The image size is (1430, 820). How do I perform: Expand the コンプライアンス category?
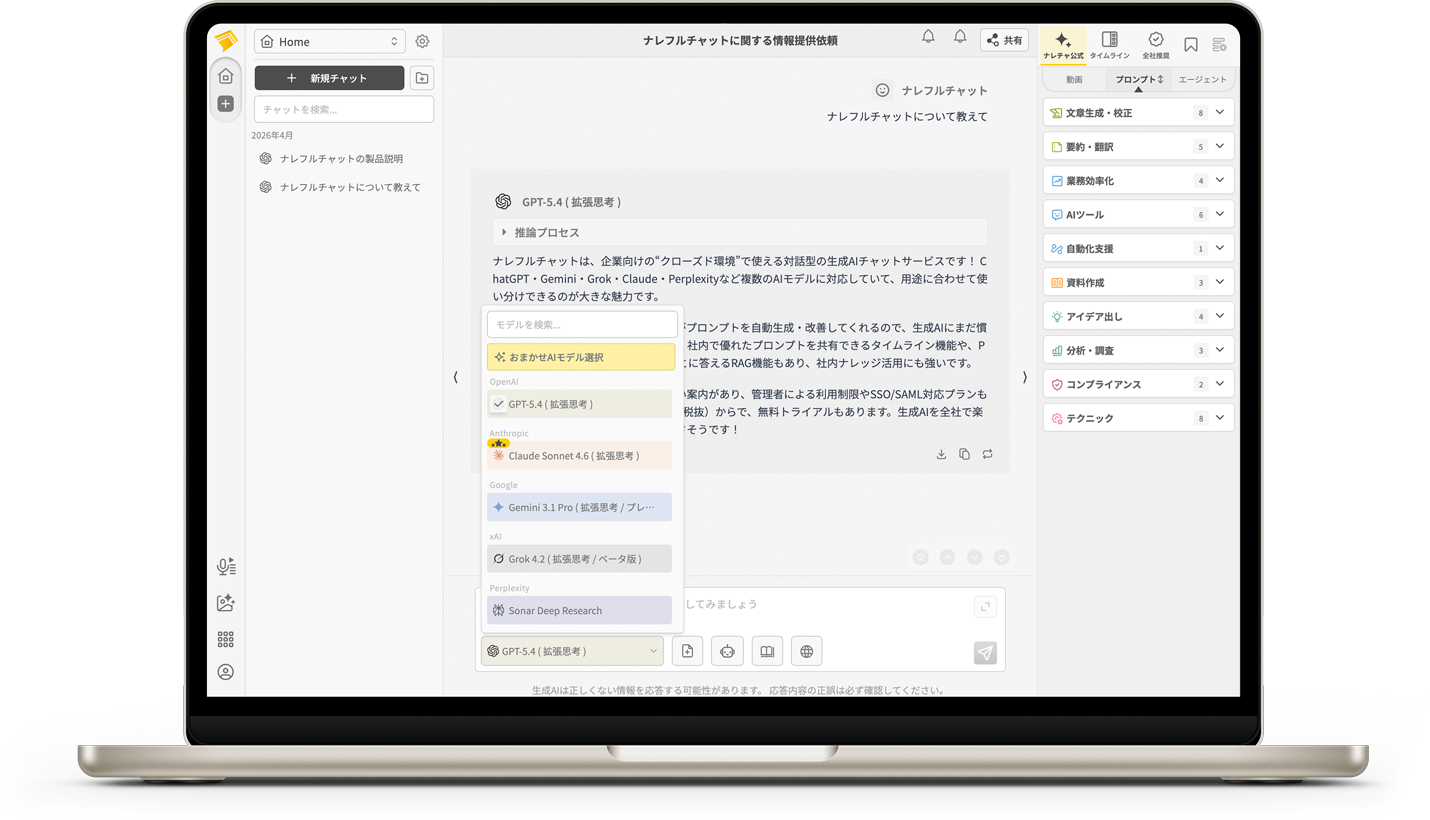tap(1138, 384)
